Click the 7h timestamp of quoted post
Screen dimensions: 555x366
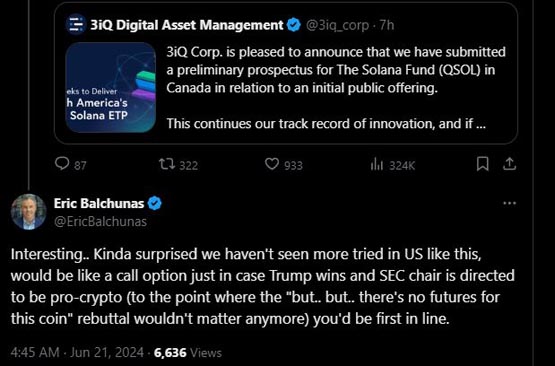(x=387, y=25)
